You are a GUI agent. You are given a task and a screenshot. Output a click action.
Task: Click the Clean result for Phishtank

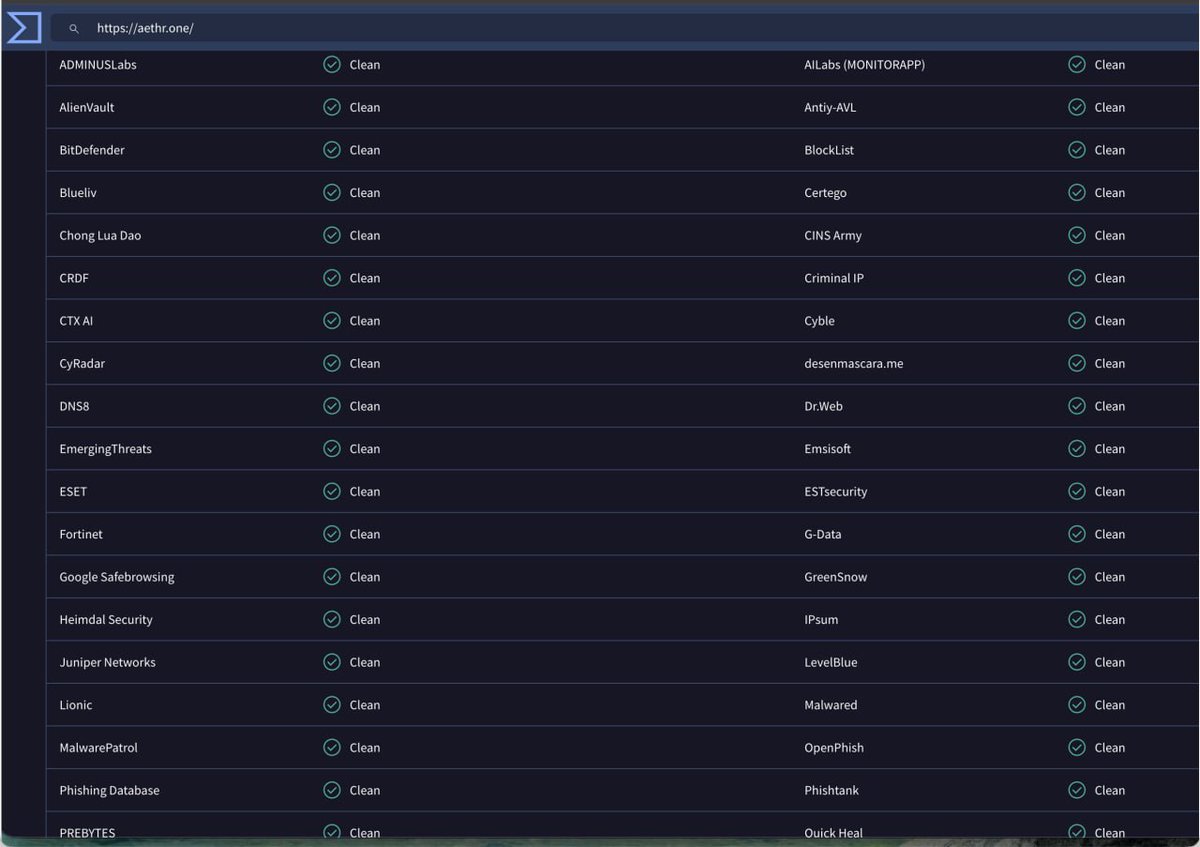pyautogui.click(x=1110, y=790)
